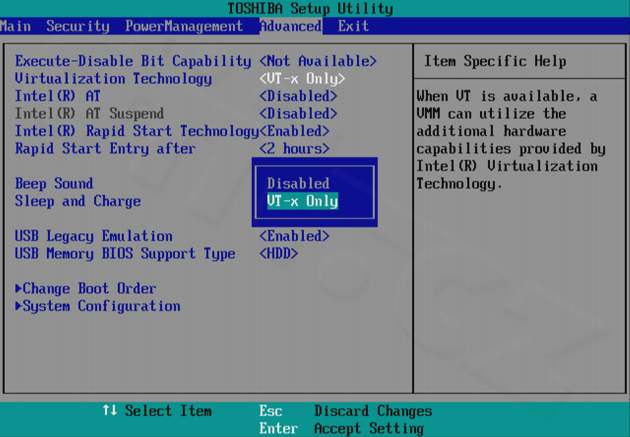Open the Main tab

(x=15, y=27)
